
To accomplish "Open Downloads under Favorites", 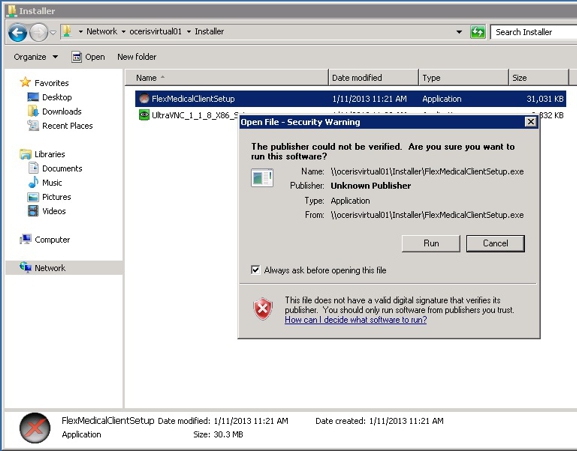I will [62, 111].
